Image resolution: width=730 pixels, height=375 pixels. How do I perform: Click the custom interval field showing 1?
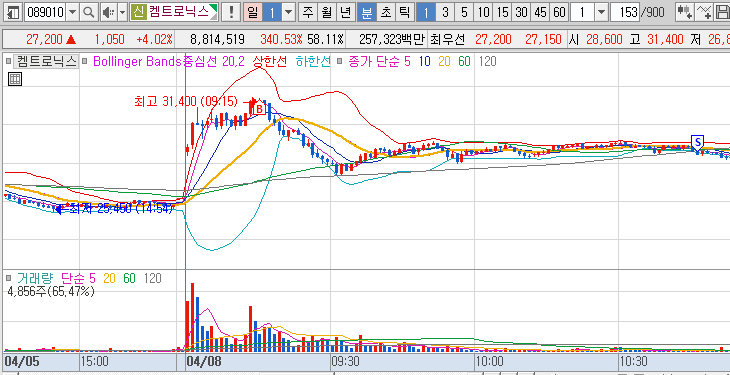pyautogui.click(x=583, y=13)
